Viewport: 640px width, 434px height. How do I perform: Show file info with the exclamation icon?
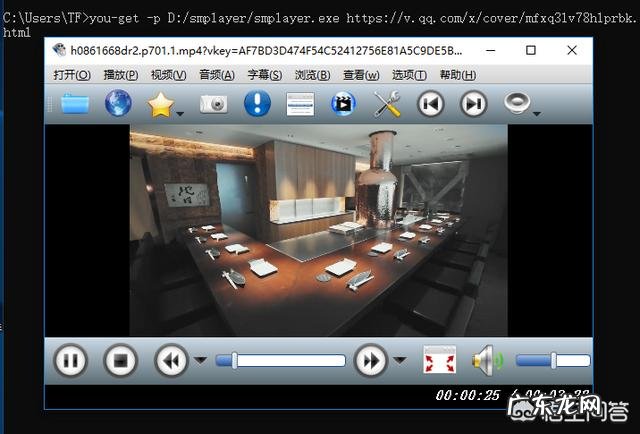(257, 103)
